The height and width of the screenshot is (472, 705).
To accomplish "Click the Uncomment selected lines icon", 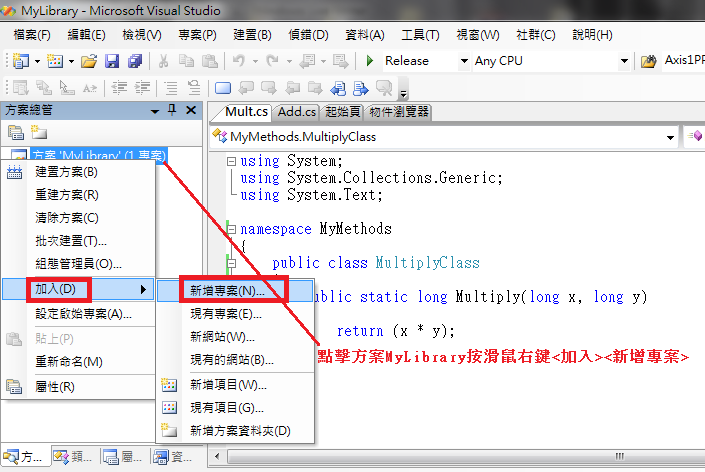I will point(194,88).
